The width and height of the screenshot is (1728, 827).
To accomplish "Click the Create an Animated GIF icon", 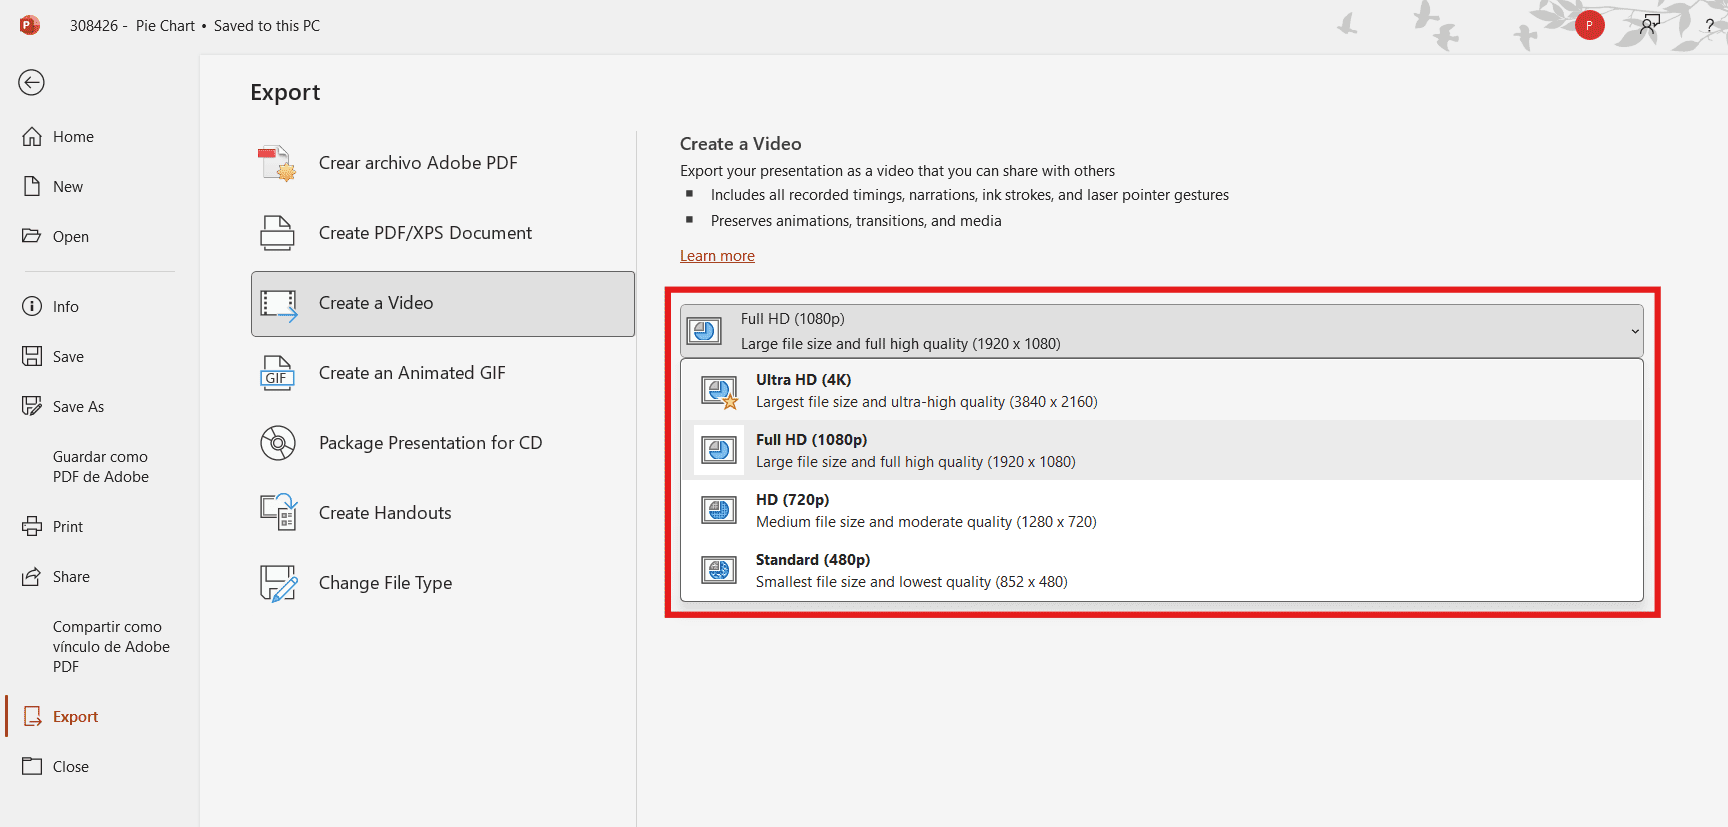I will [277, 373].
